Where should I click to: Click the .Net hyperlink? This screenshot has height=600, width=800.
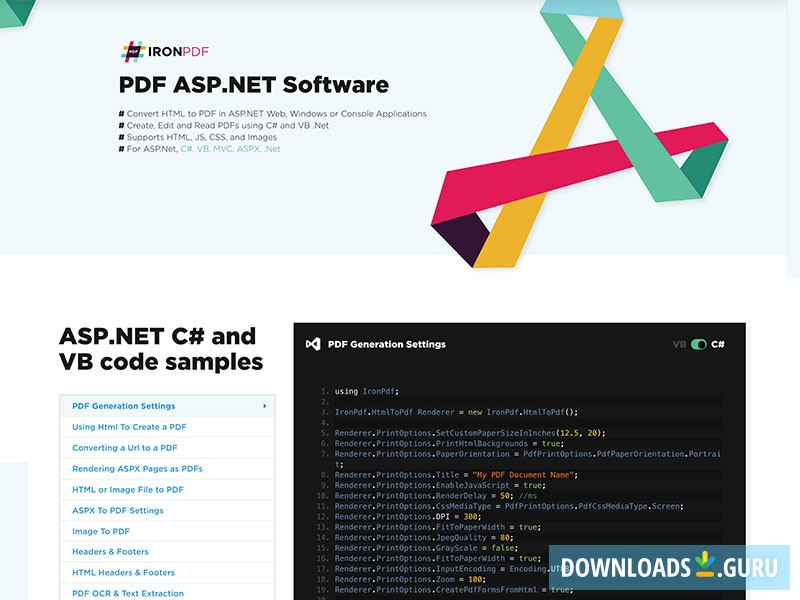pyautogui.click(x=270, y=147)
